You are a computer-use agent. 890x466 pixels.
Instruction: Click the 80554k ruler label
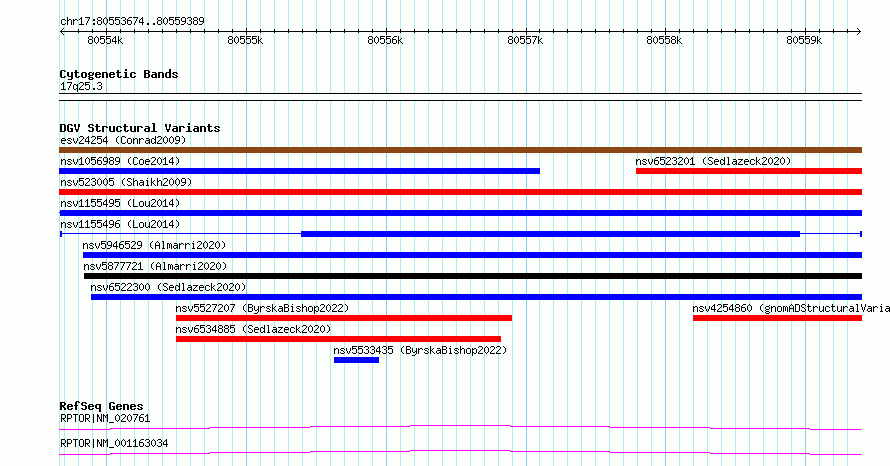pyautogui.click(x=105, y=40)
